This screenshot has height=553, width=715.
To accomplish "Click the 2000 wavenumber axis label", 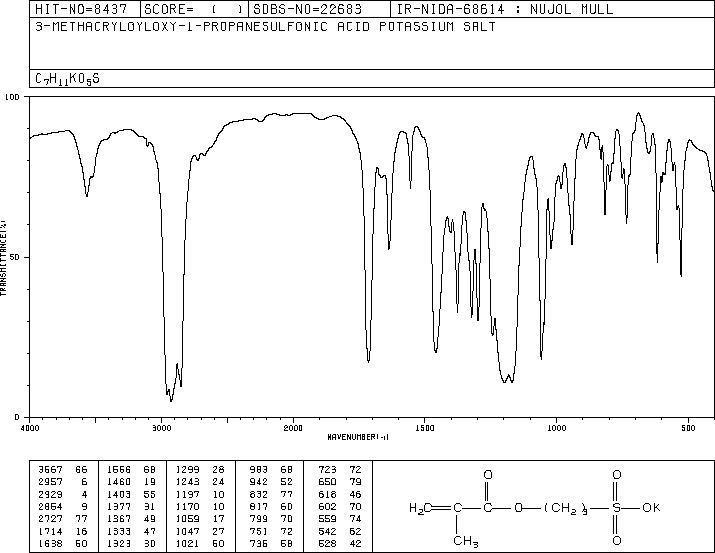I will (293, 428).
